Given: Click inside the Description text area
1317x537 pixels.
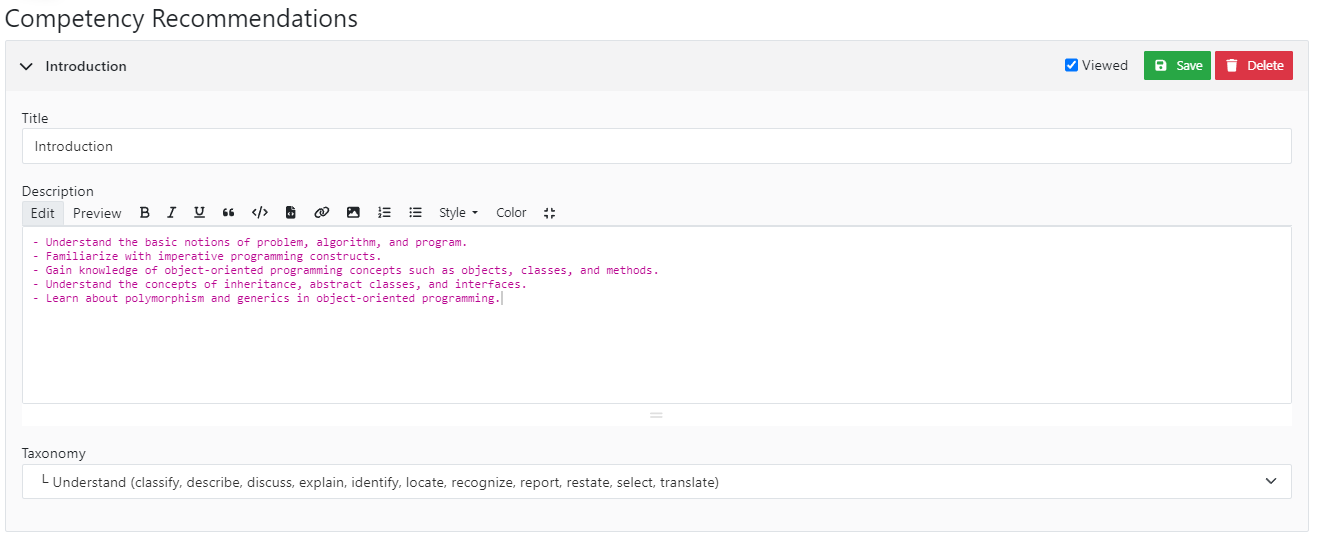Looking at the screenshot, I should [x=657, y=315].
